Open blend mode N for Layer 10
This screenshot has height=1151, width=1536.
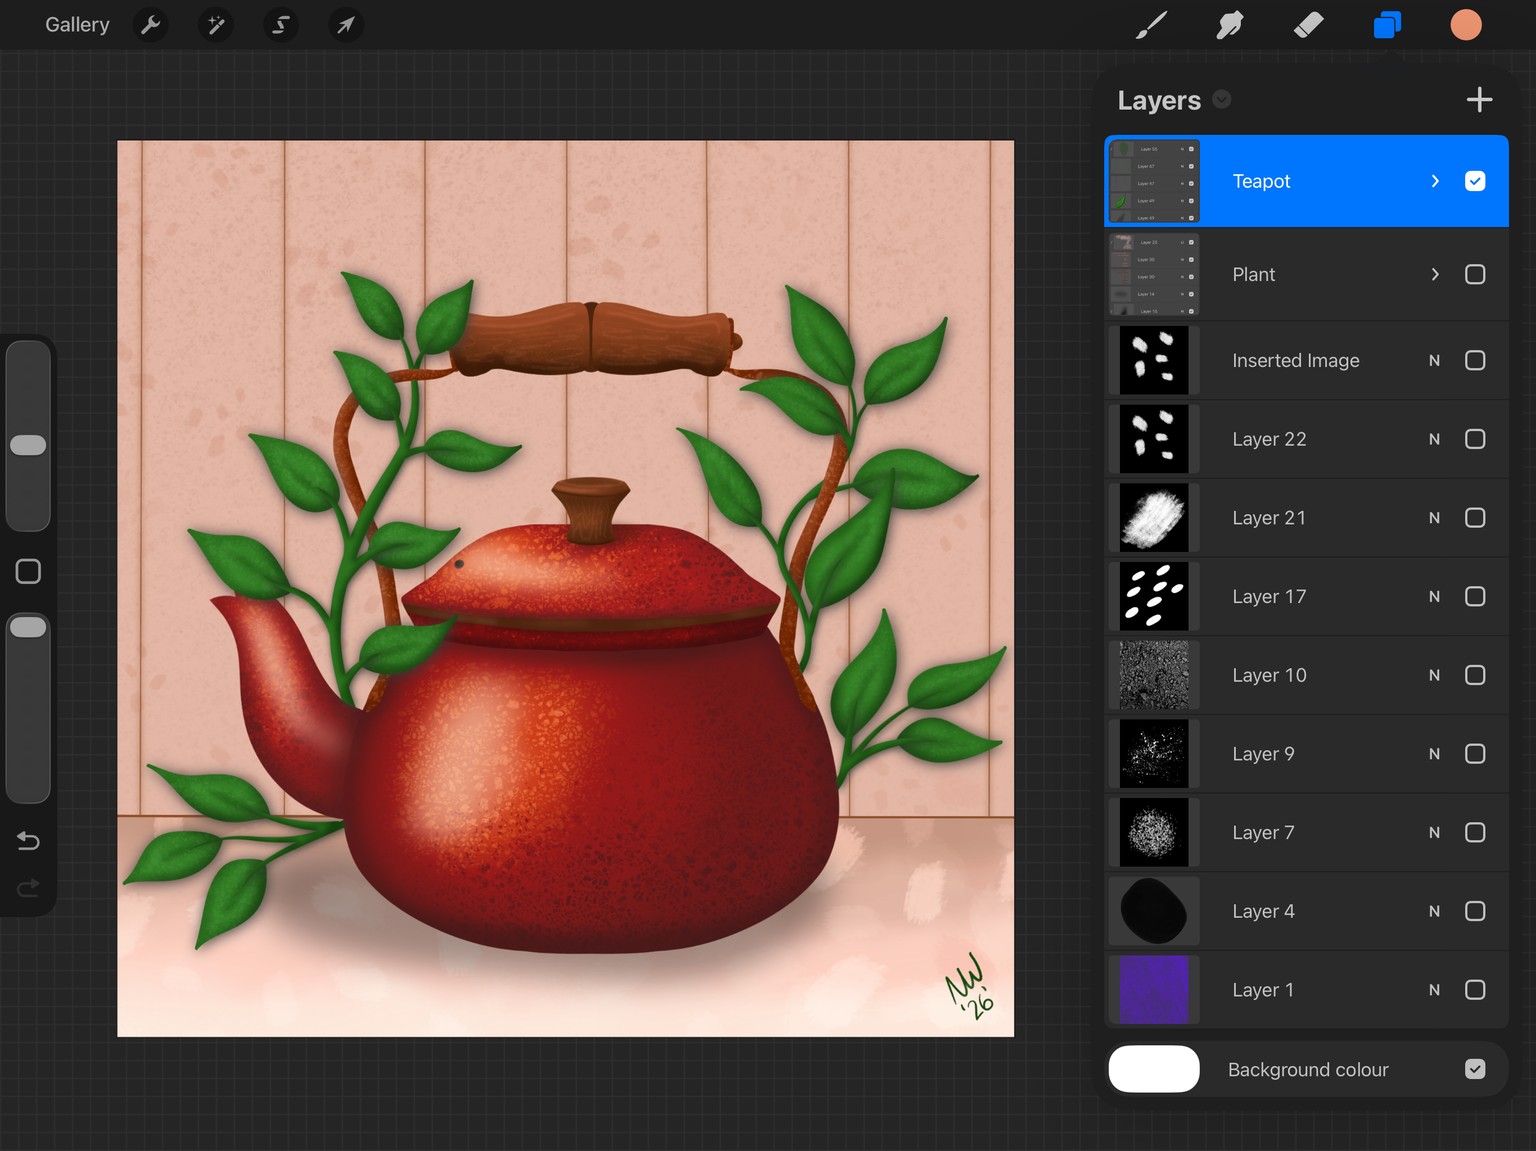1435,675
